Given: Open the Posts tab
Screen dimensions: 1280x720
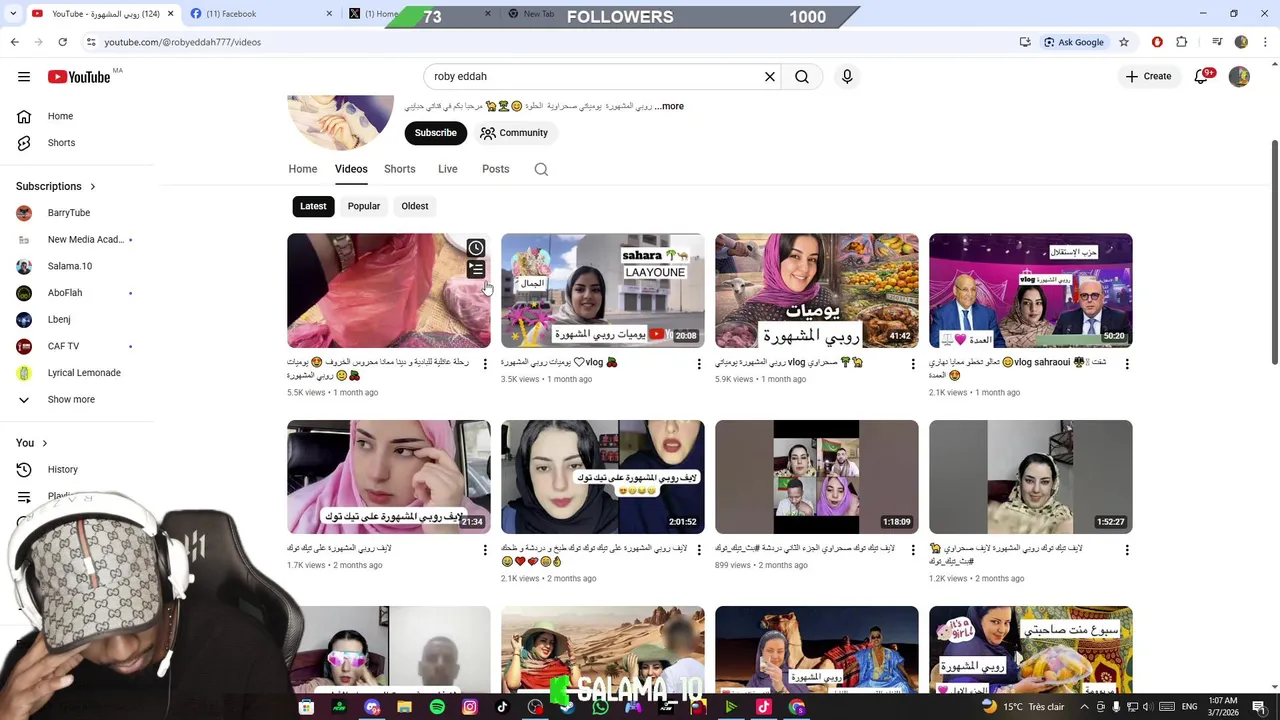Looking at the screenshot, I should pos(496,169).
